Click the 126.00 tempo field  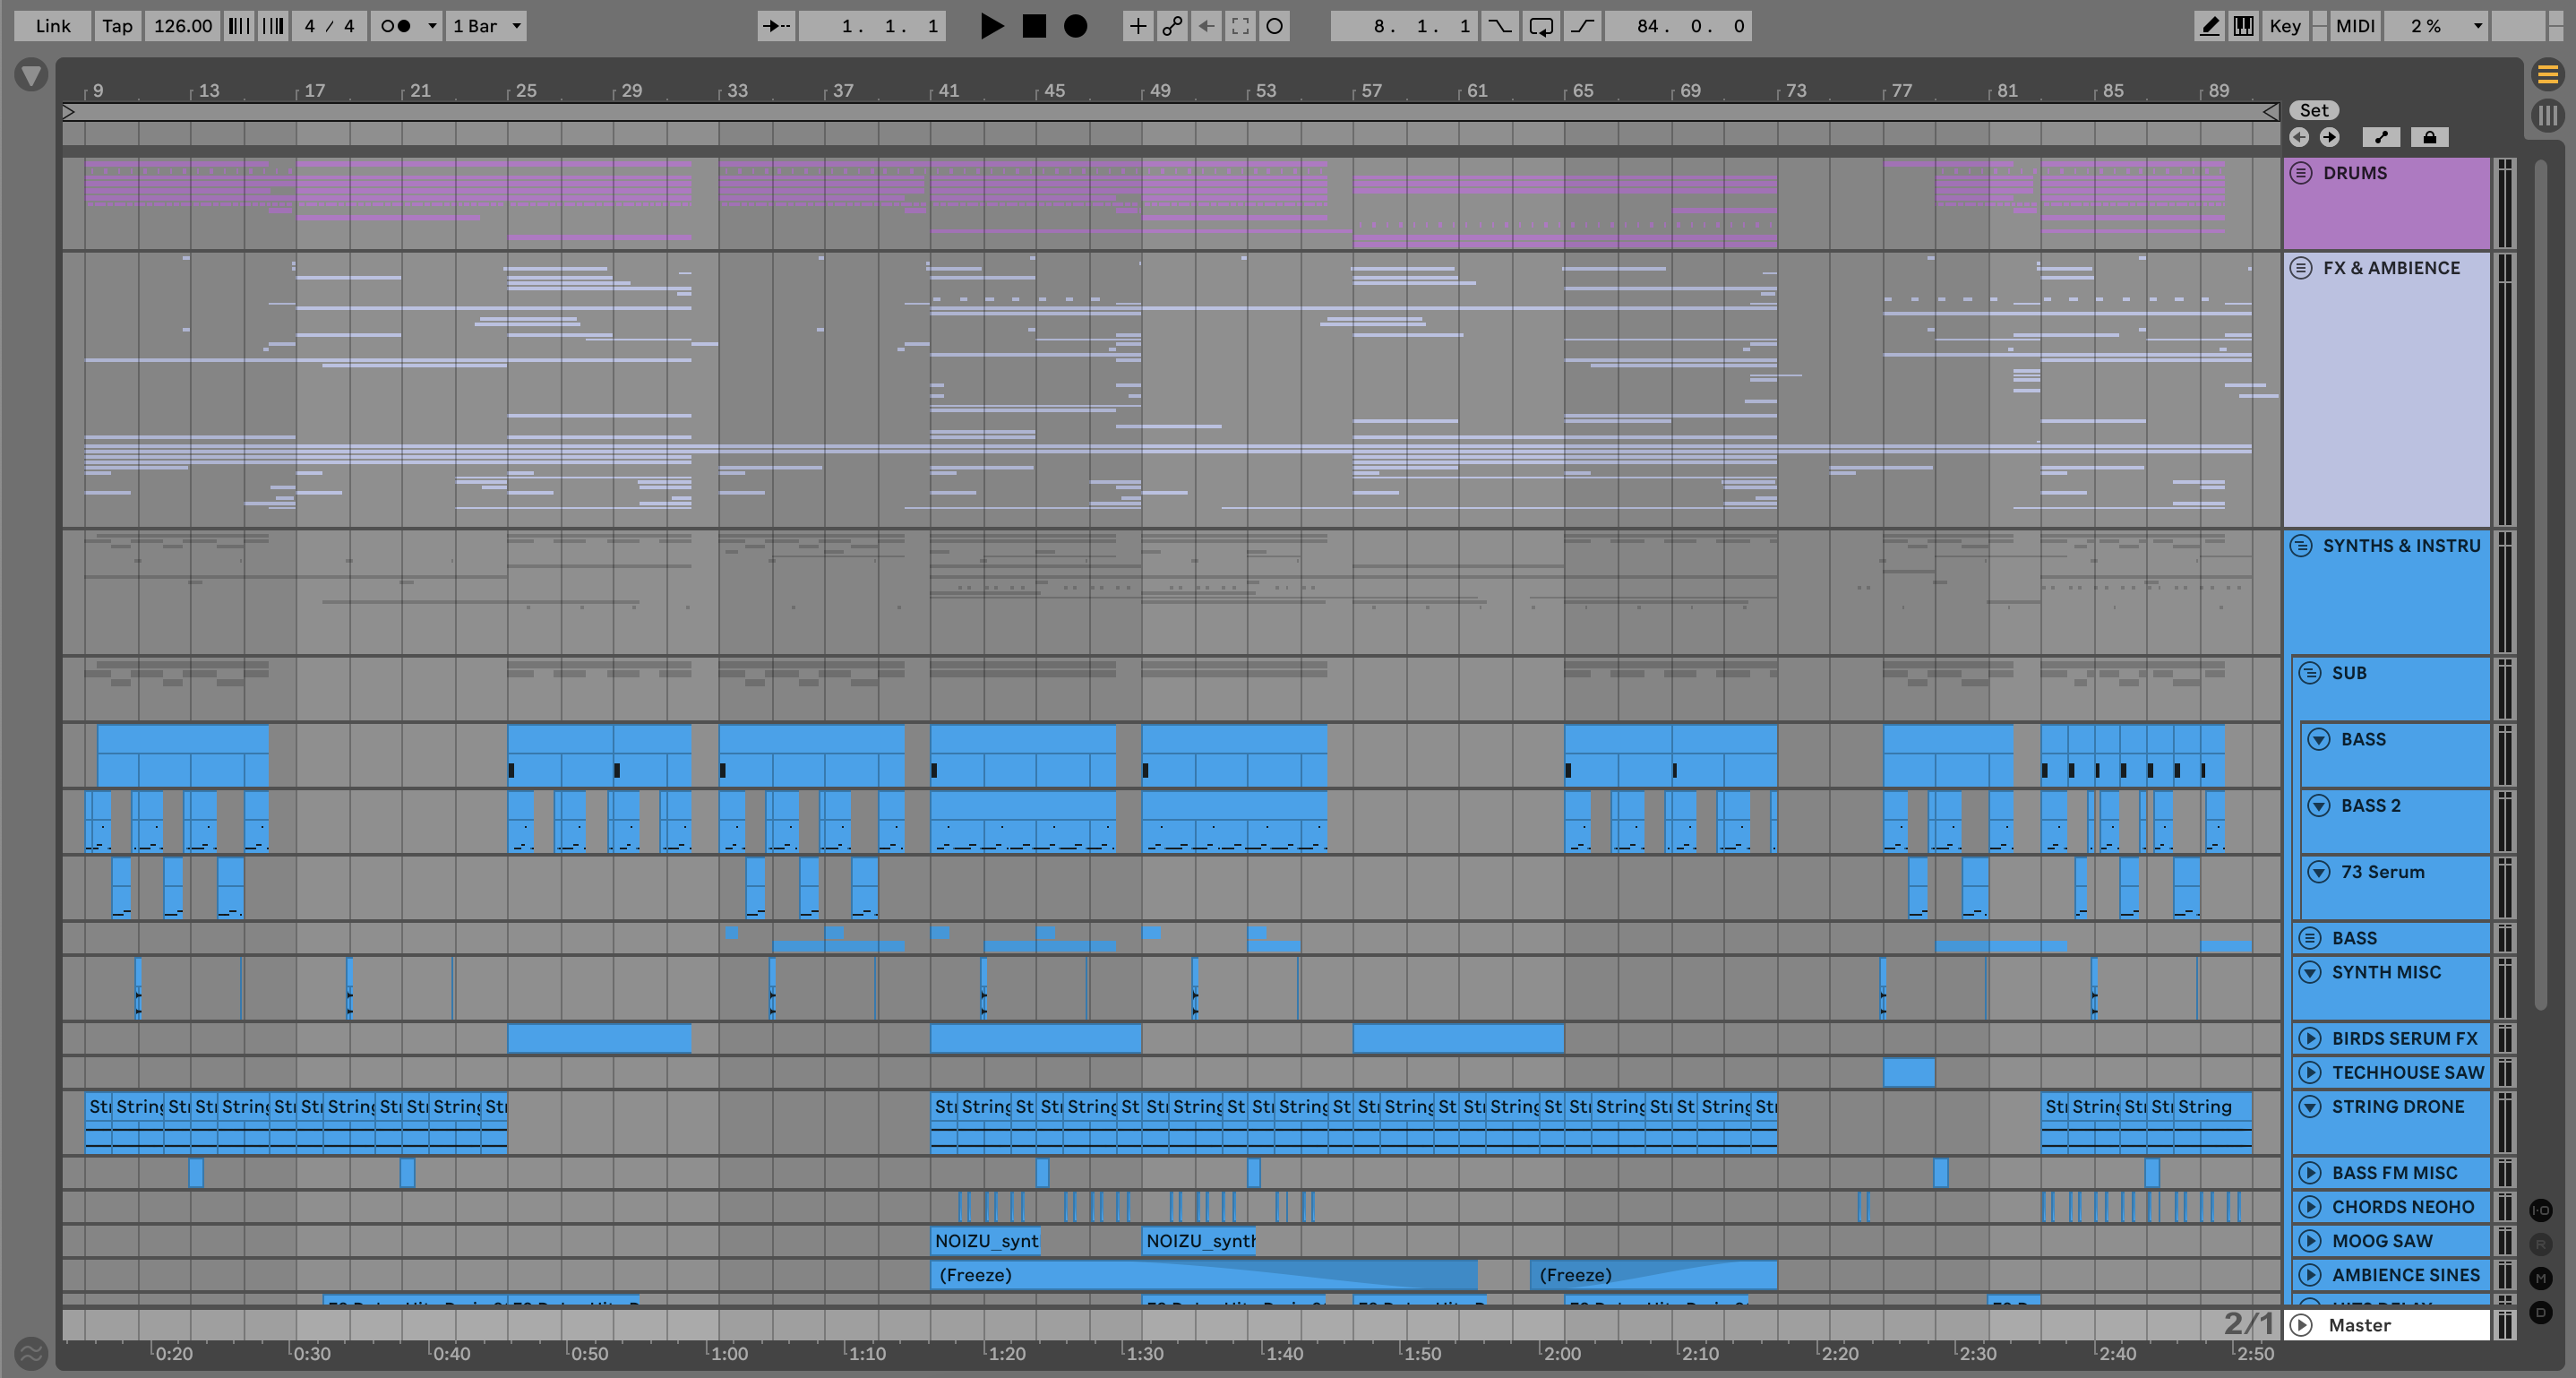coord(182,26)
